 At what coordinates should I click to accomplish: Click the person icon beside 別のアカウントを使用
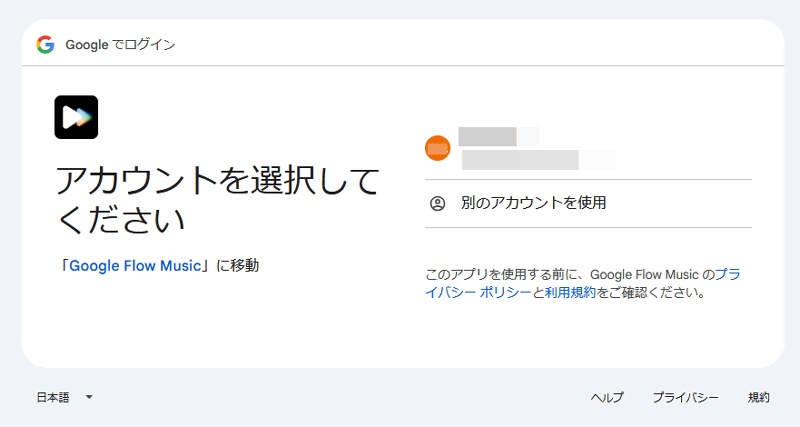pos(437,203)
